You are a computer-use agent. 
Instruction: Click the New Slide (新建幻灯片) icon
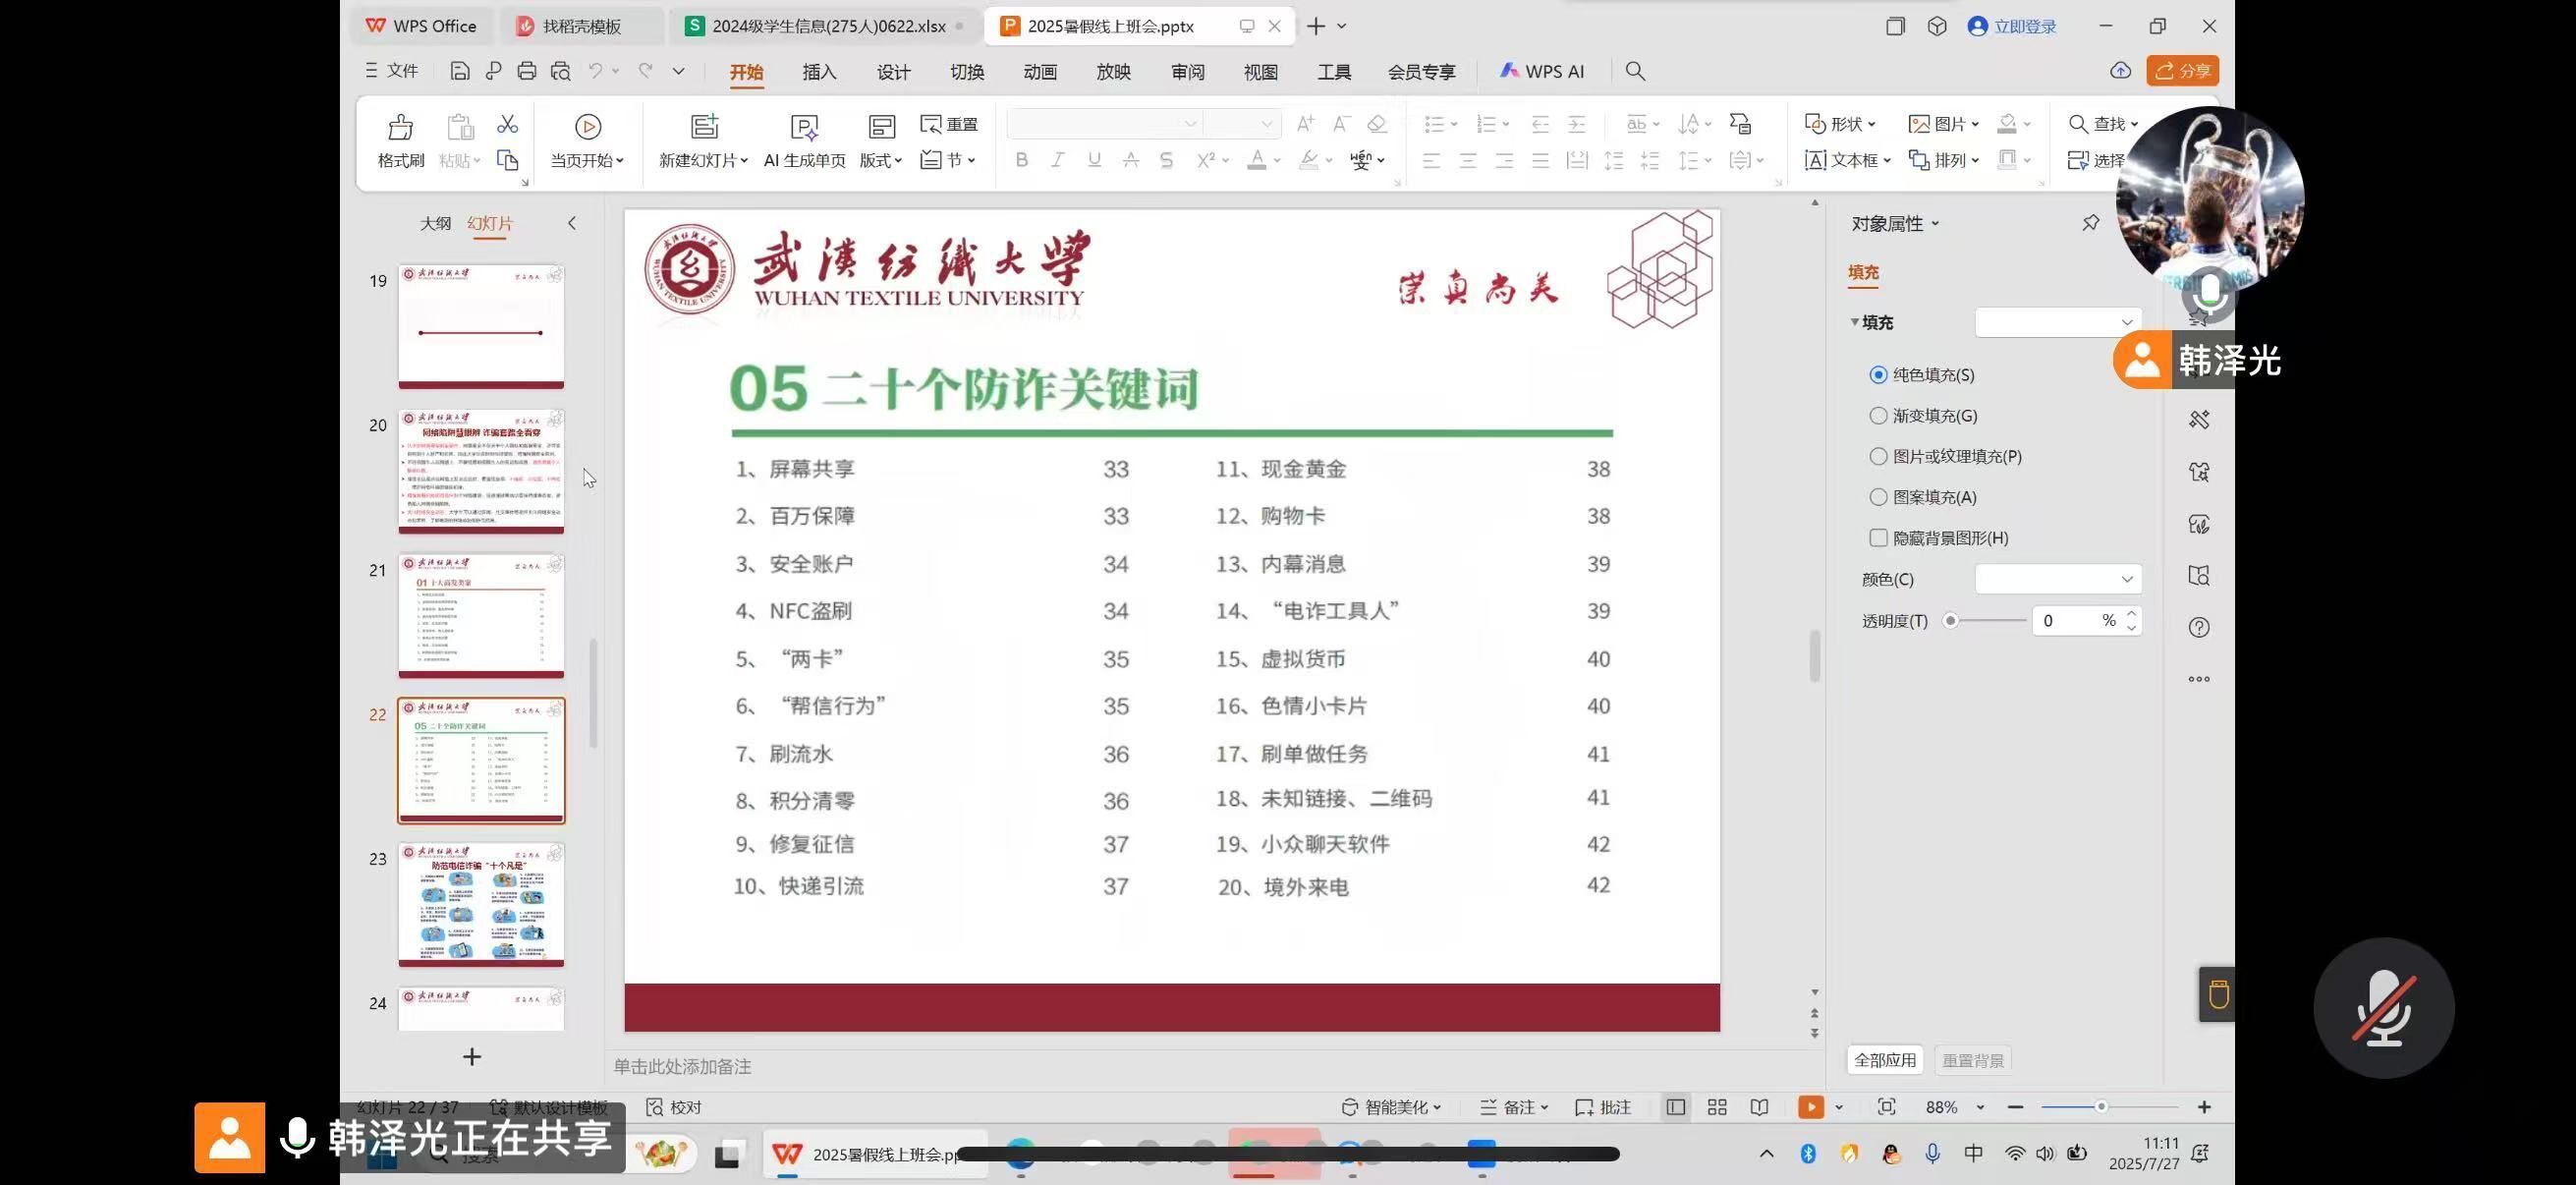click(704, 127)
